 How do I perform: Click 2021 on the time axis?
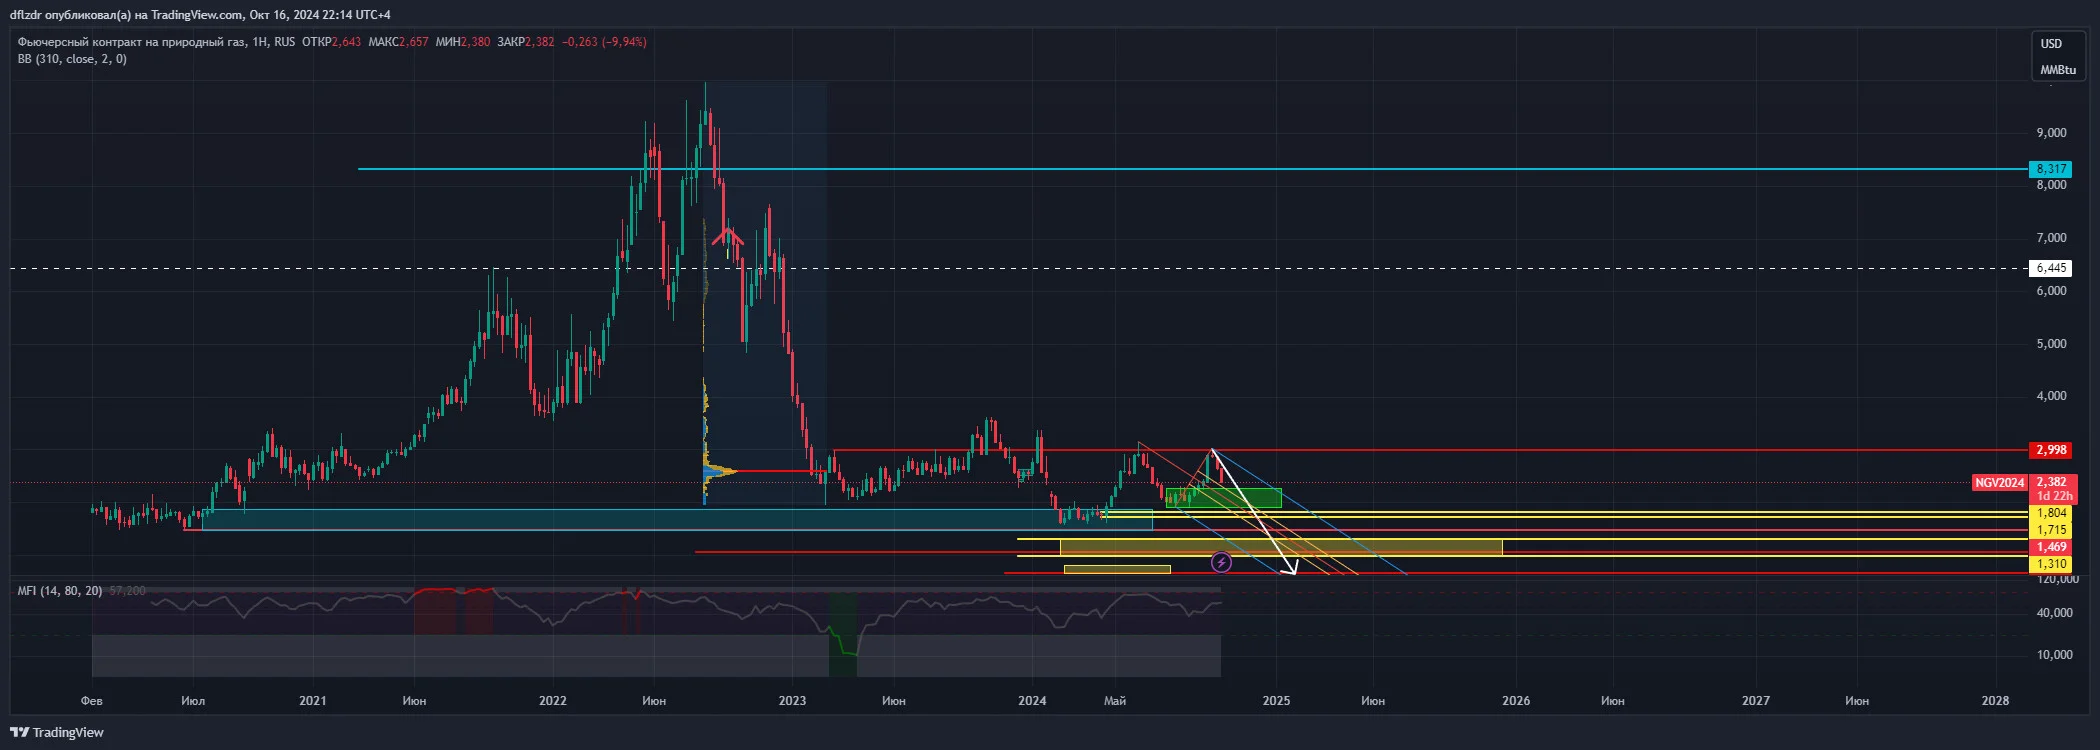click(313, 701)
